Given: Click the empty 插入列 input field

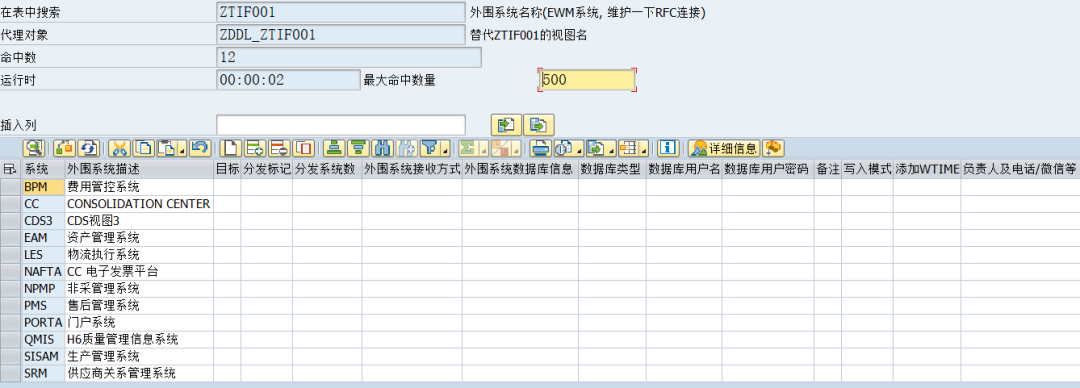Looking at the screenshot, I should tap(341, 125).
